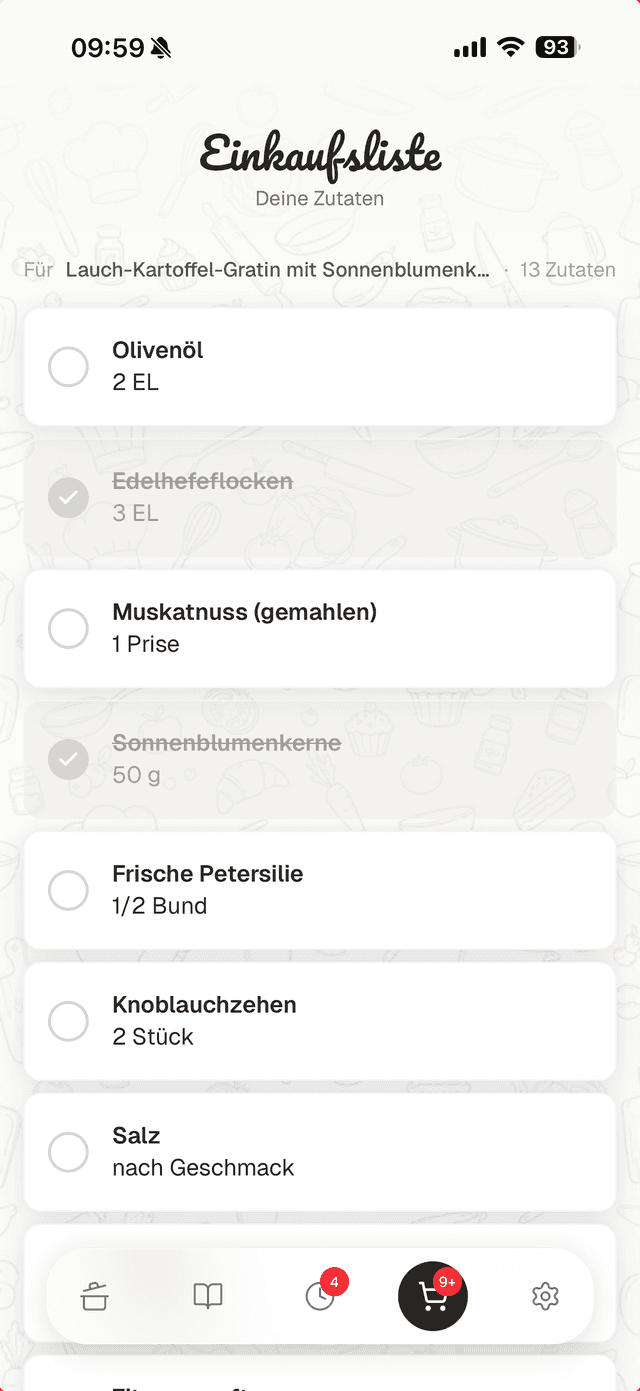Image resolution: width=640 pixels, height=1391 pixels.
Task: Open the recipe book section
Action: 207,1296
